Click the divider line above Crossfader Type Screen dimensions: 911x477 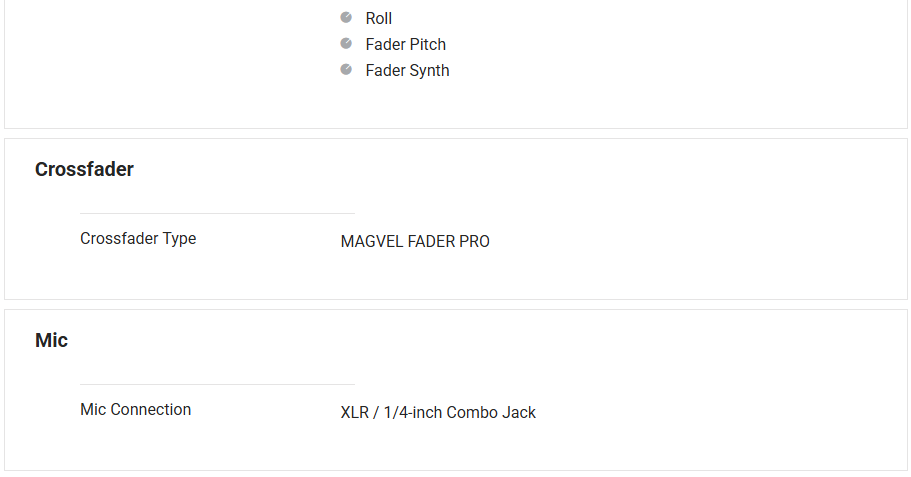[217, 213]
